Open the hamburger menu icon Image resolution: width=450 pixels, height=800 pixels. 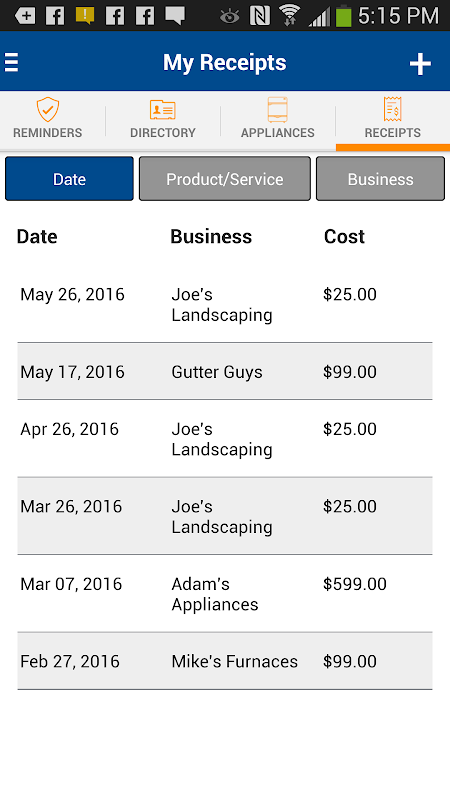tap(11, 63)
